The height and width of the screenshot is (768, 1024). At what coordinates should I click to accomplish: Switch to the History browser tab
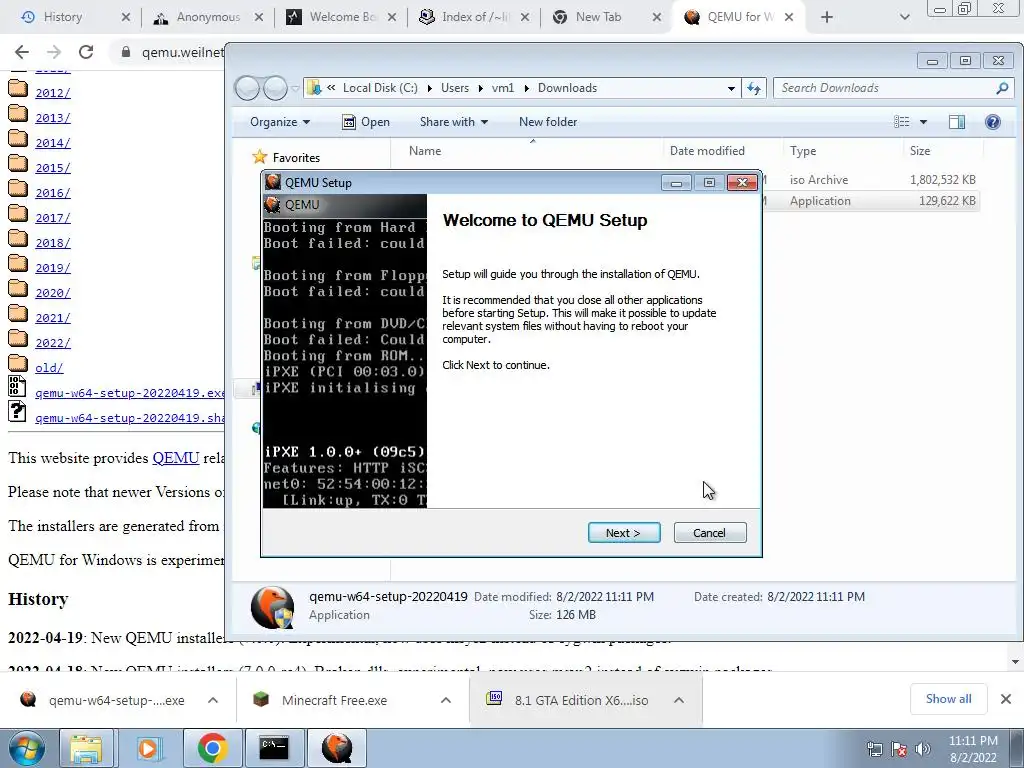pyautogui.click(x=73, y=17)
